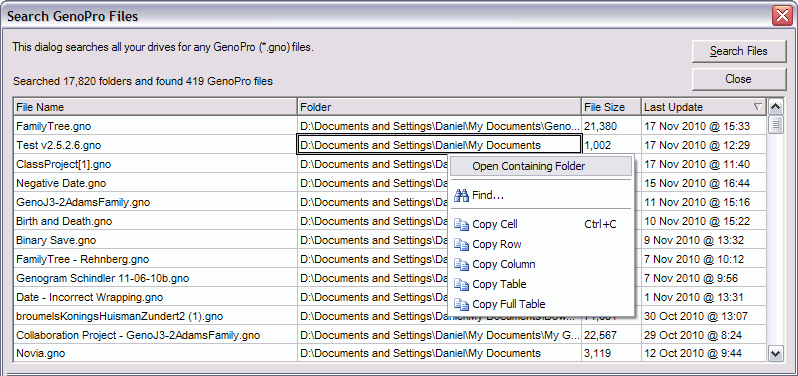Screen dimensions: 798x376
Task: Sort by Folder column header
Action: point(439,107)
